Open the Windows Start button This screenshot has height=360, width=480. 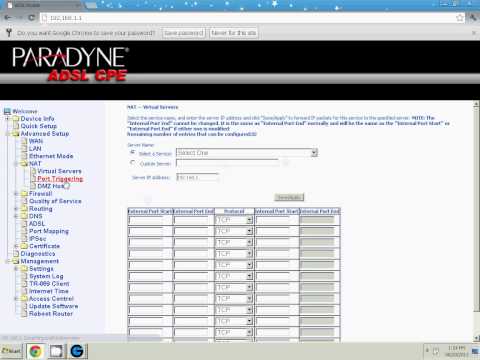[11, 351]
